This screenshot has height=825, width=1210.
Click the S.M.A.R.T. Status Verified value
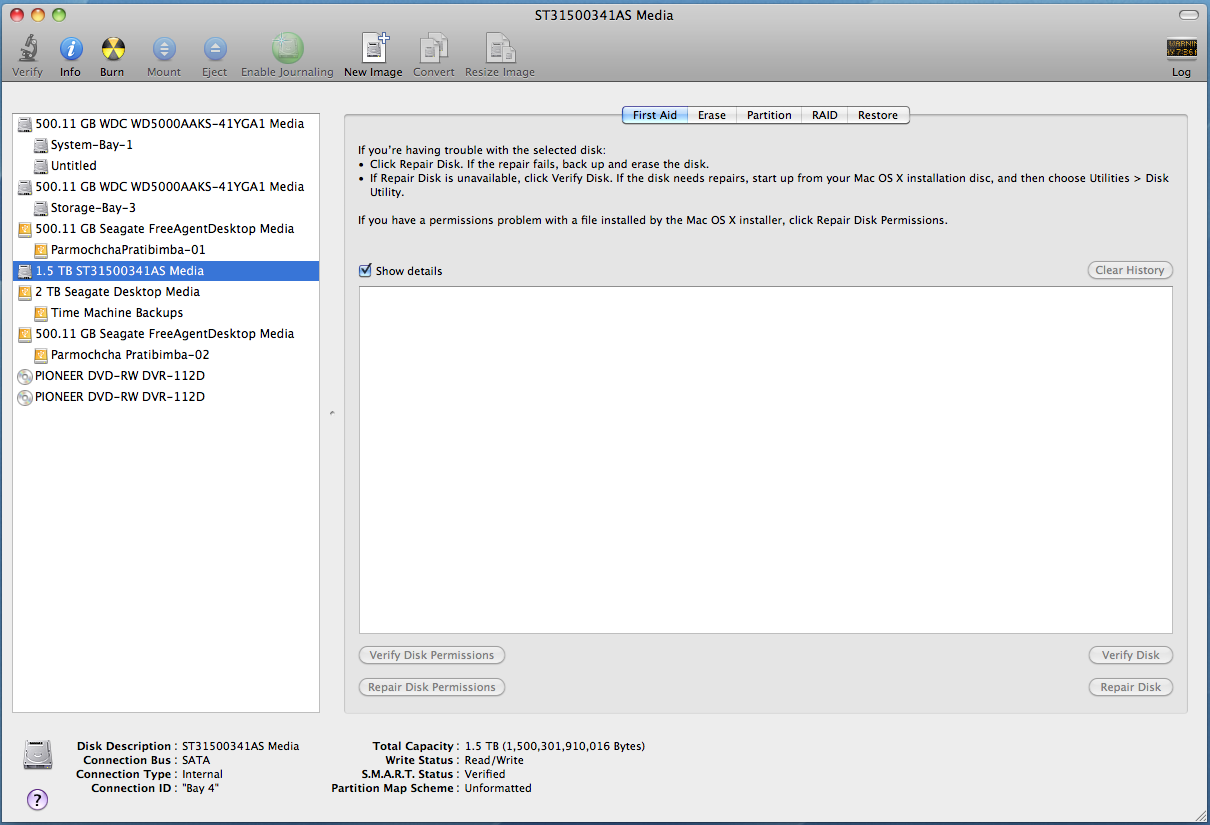[485, 774]
